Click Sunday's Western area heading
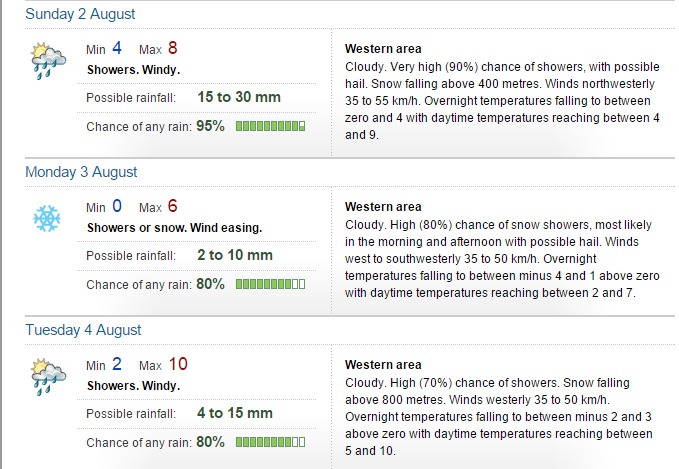Image resolution: width=679 pixels, height=469 pixels. (383, 49)
